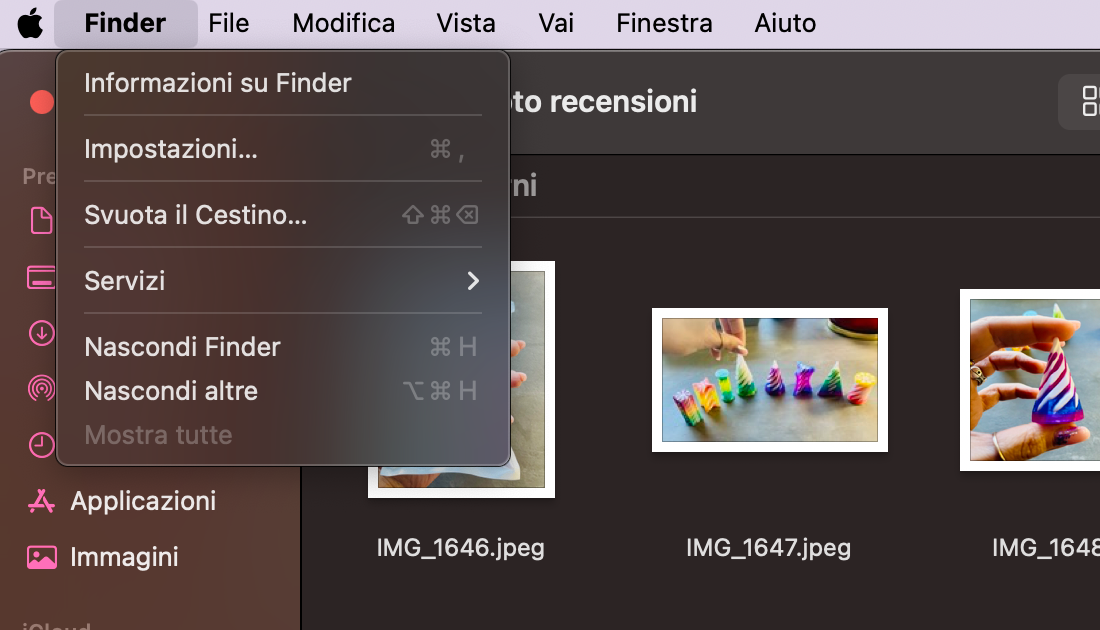Screen dimensions: 1100x630
Task: Select the Recenti clock icon in the sidebar
Action: pos(40,445)
